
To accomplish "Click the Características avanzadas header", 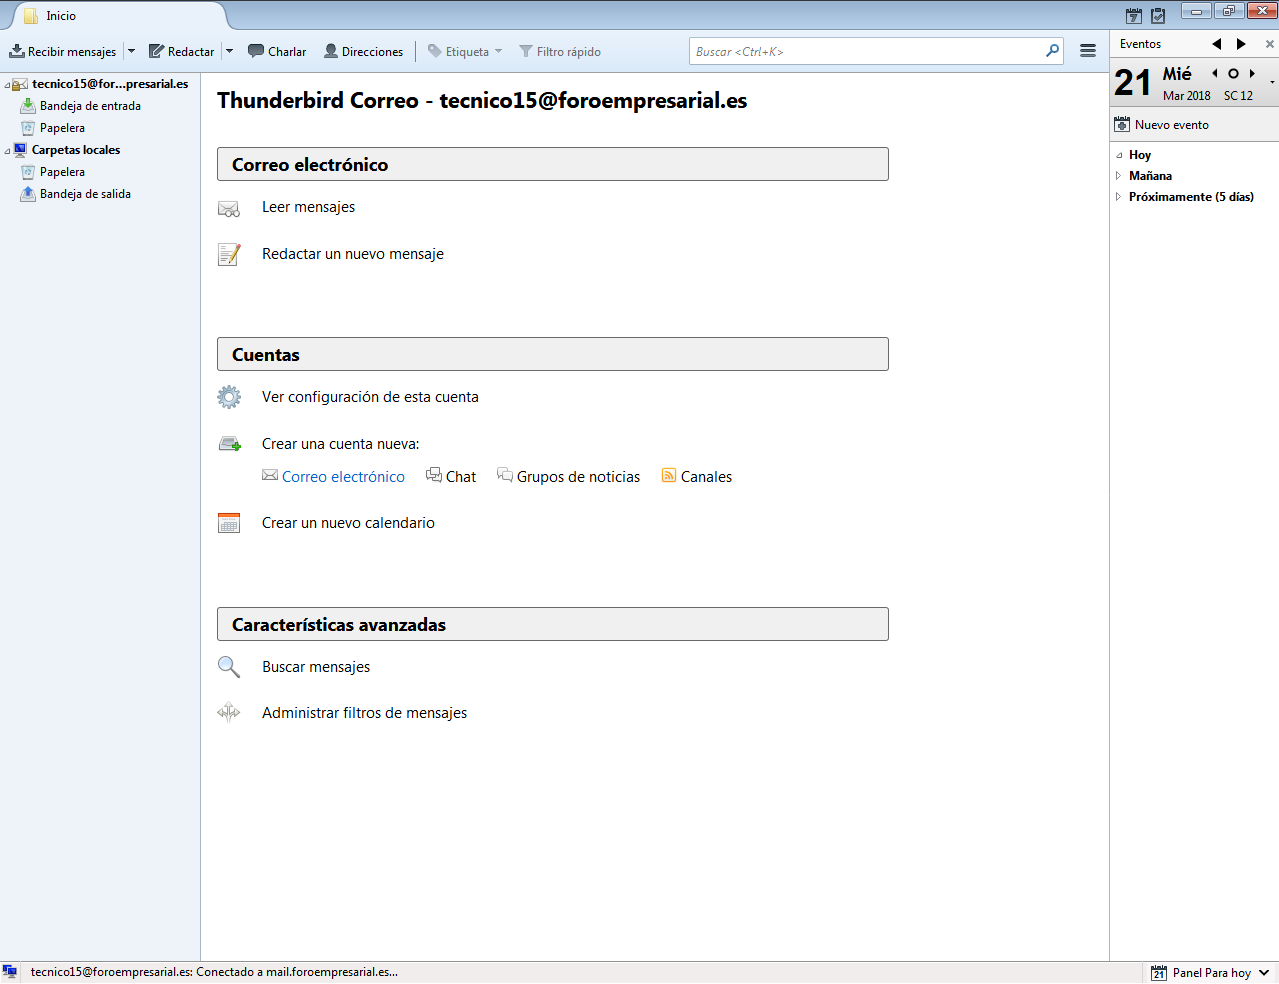I will [x=553, y=625].
